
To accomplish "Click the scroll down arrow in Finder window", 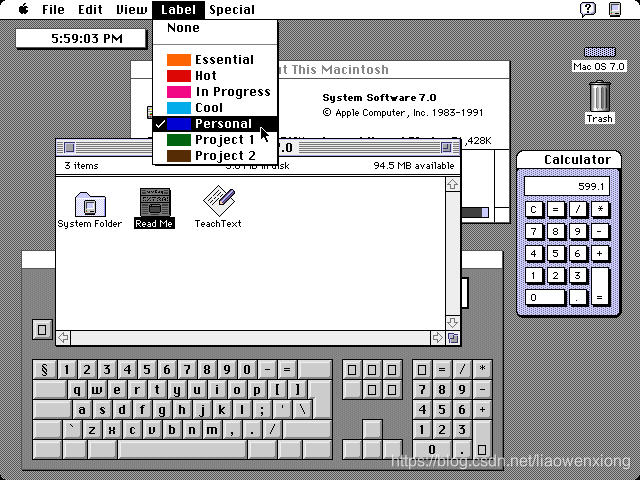I will pos(452,323).
